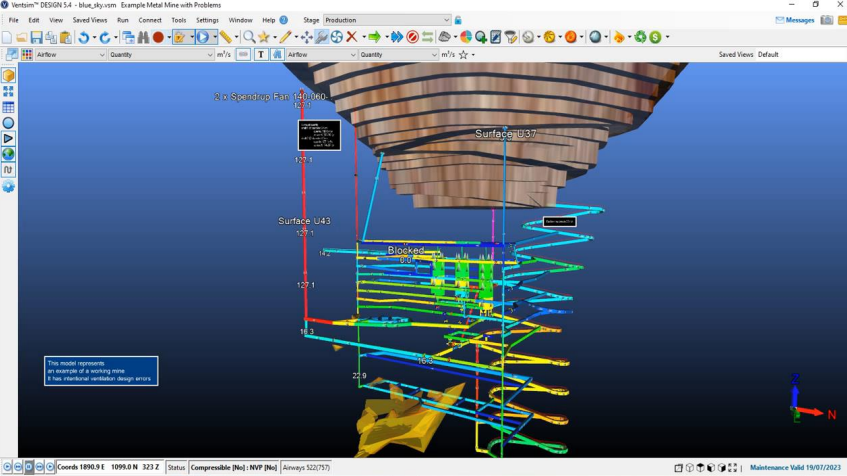Viewport: 847px width, 476px height.
Task: Select the magnifier Zoom tool
Action: (x=249, y=37)
